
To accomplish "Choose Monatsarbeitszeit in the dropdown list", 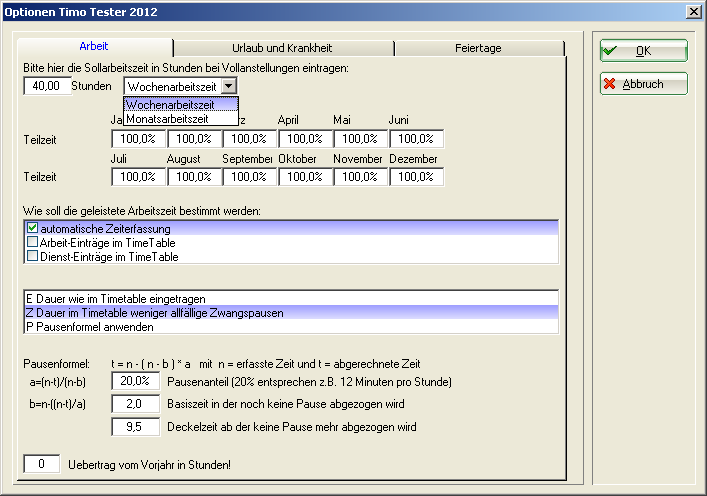I will coord(181,119).
